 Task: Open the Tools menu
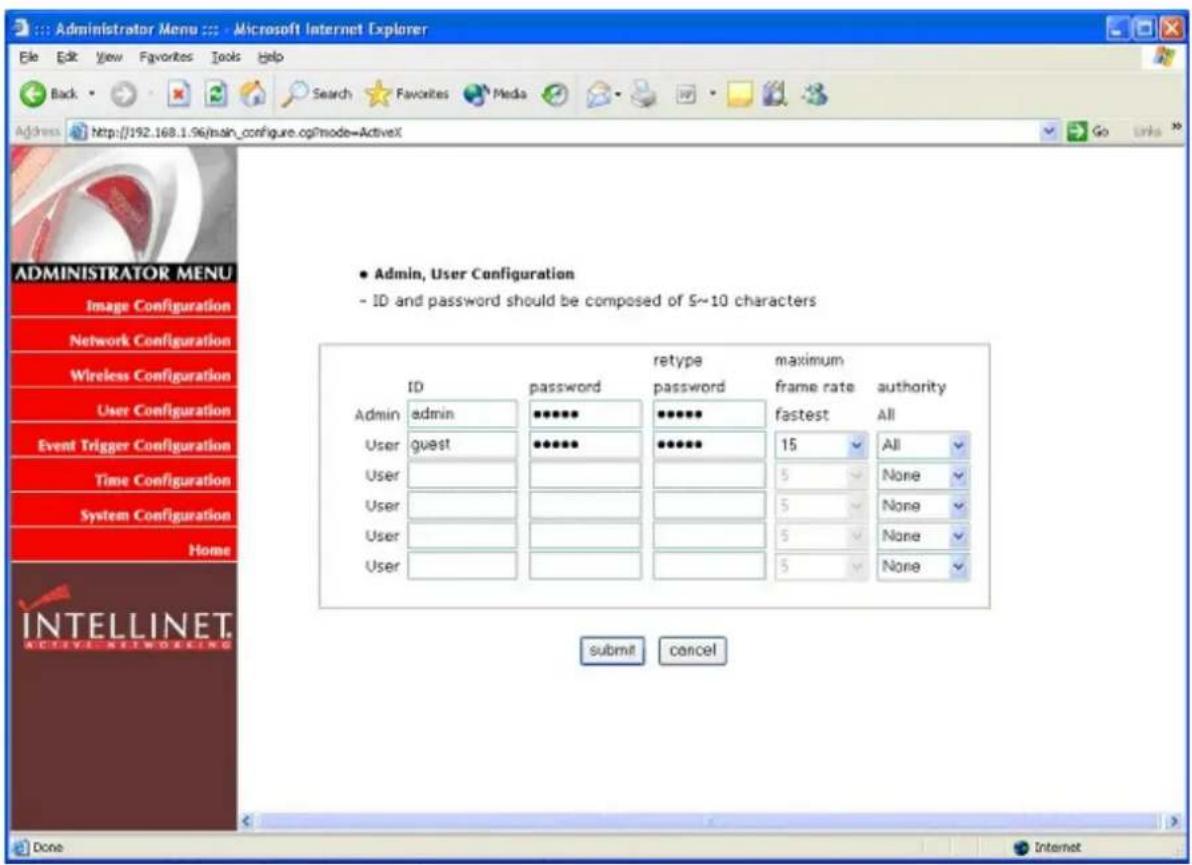click(x=226, y=57)
